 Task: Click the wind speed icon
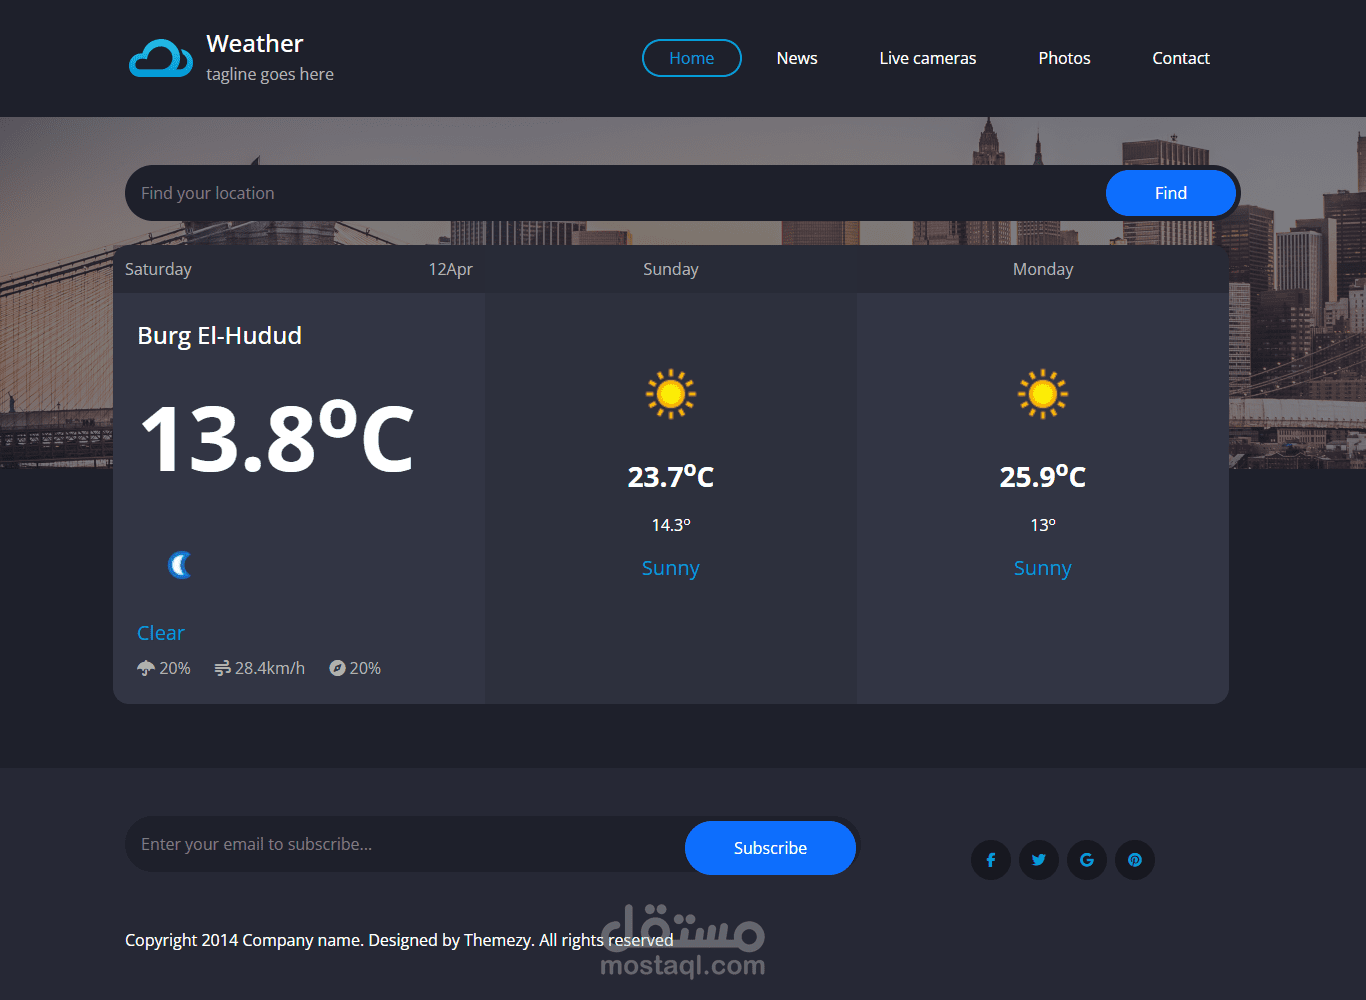click(x=222, y=668)
